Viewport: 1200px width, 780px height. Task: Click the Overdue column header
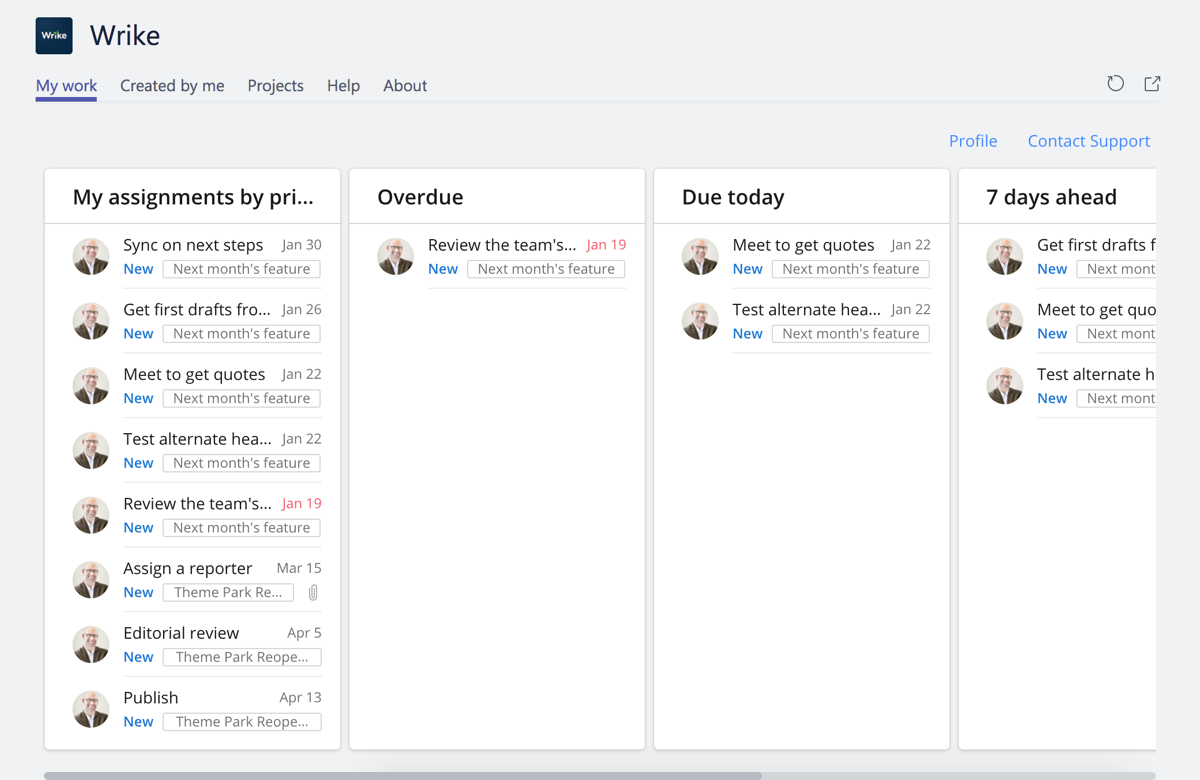pos(420,197)
